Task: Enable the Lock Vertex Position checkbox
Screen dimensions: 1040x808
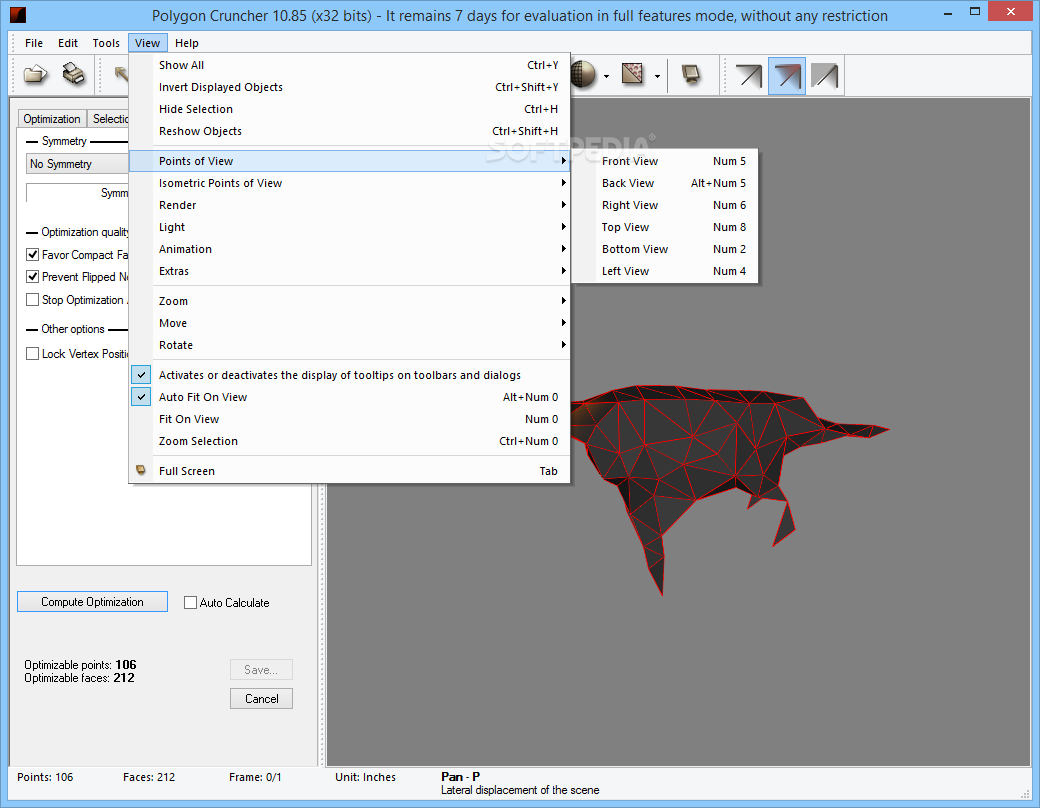Action: pos(32,354)
